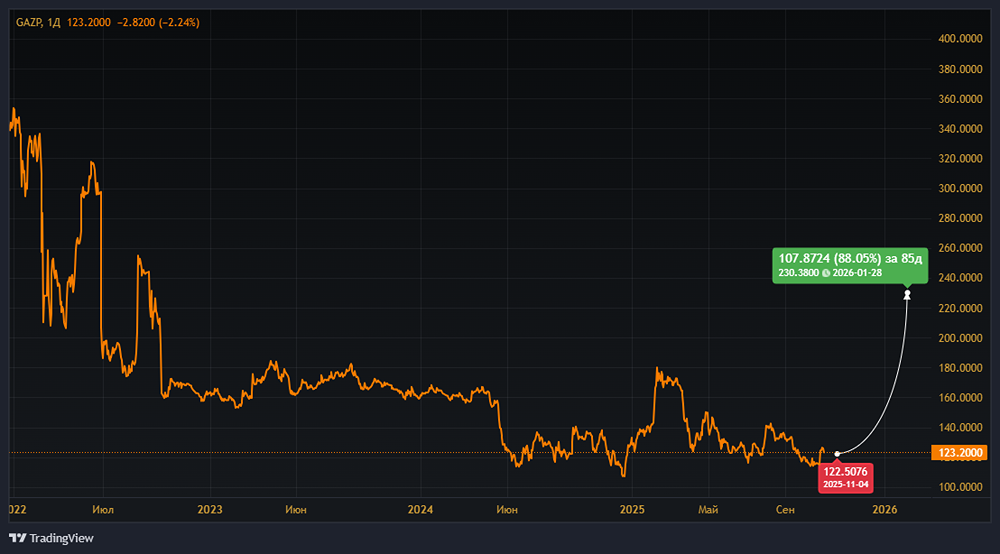Click the 2026 label on time axis
The height and width of the screenshot is (554, 1000).
(884, 510)
